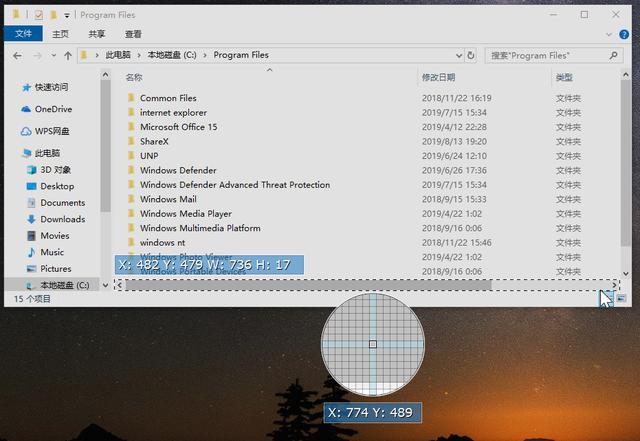Click the ShareX folder icon
640x441 pixels.
[x=131, y=141]
